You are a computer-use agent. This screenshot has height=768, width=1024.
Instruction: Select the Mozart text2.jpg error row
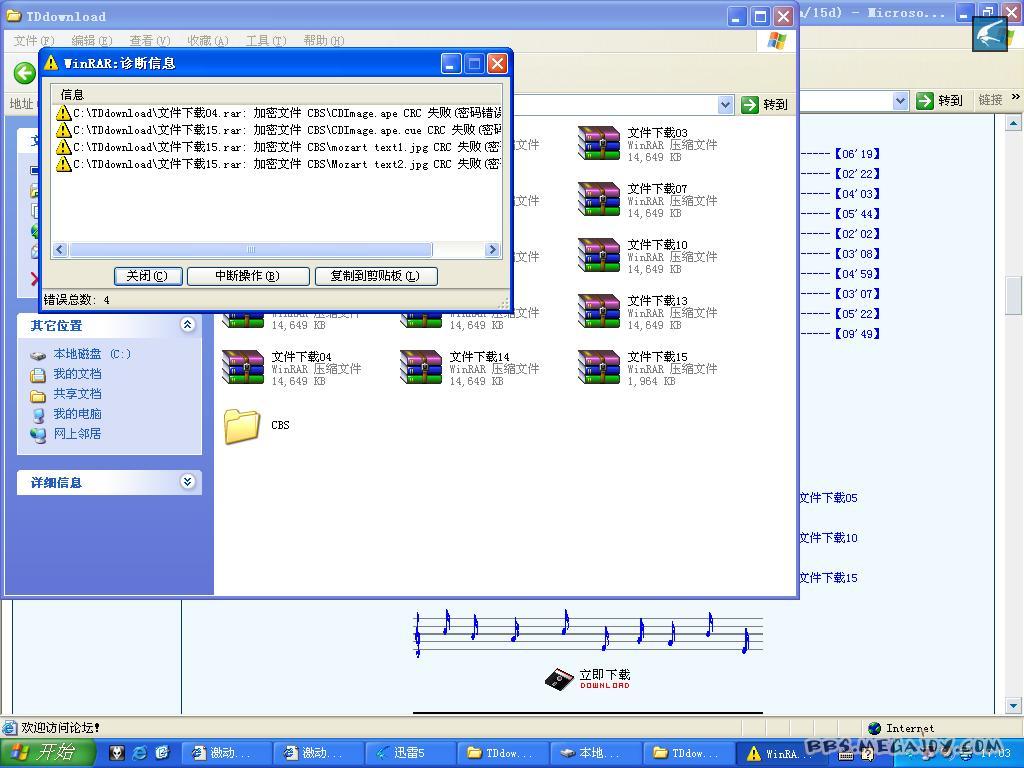coord(278,164)
